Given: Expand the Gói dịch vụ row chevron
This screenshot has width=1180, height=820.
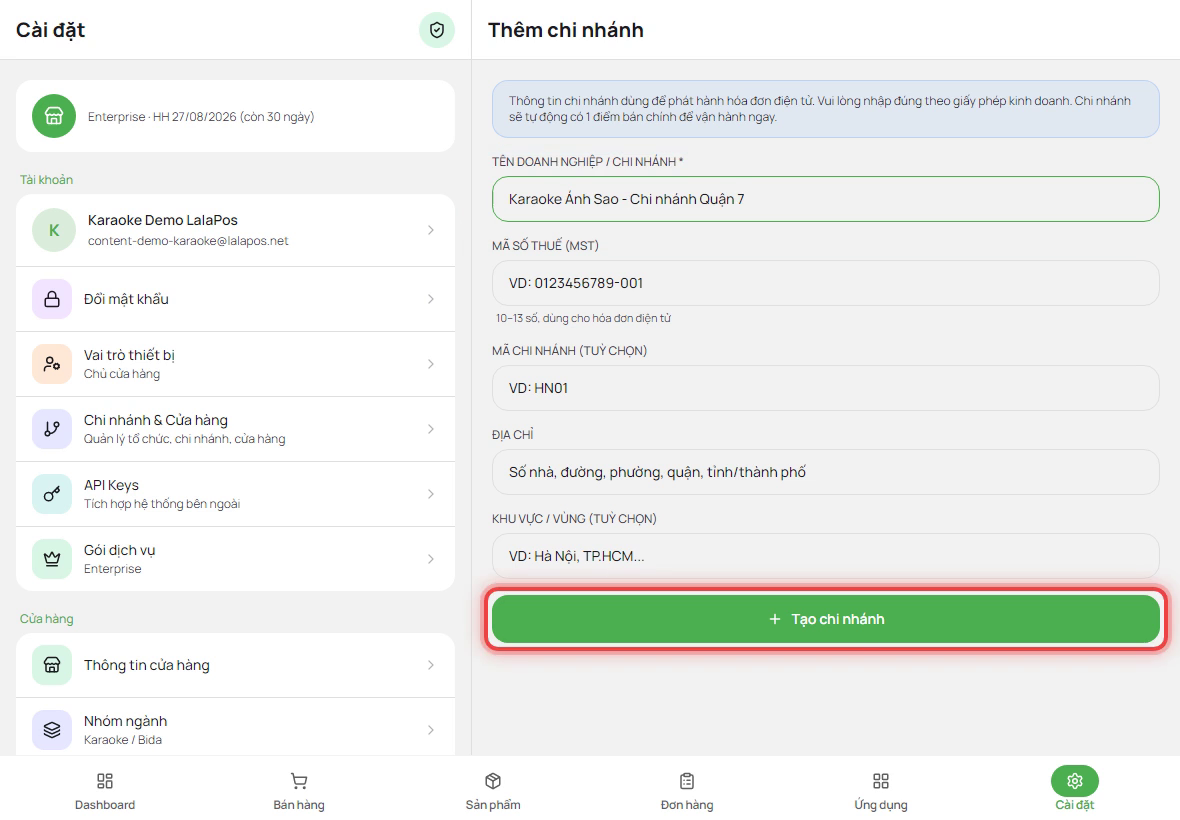Looking at the screenshot, I should (430, 559).
